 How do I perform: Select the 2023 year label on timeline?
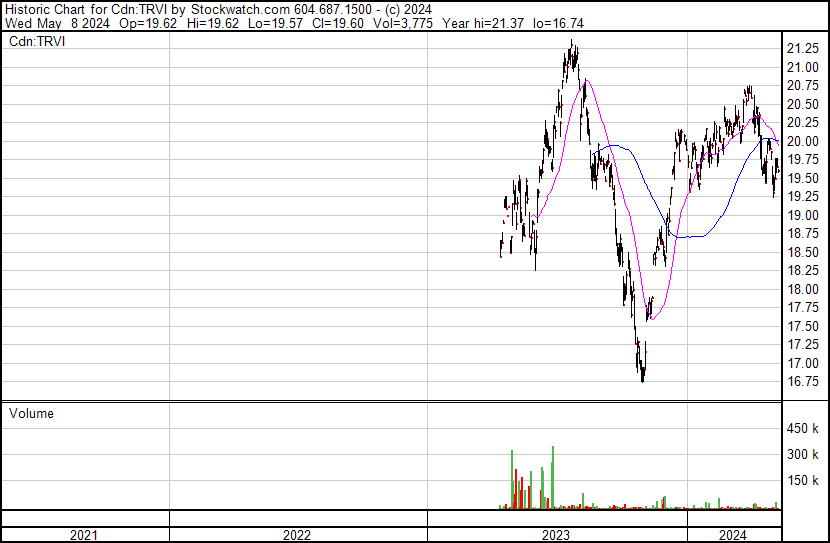[x=555, y=535]
